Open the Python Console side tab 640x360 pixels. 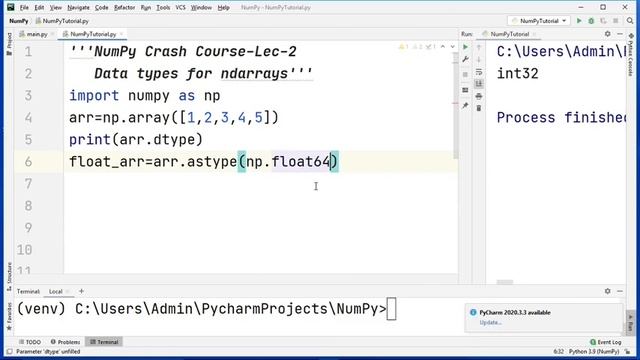point(631,56)
